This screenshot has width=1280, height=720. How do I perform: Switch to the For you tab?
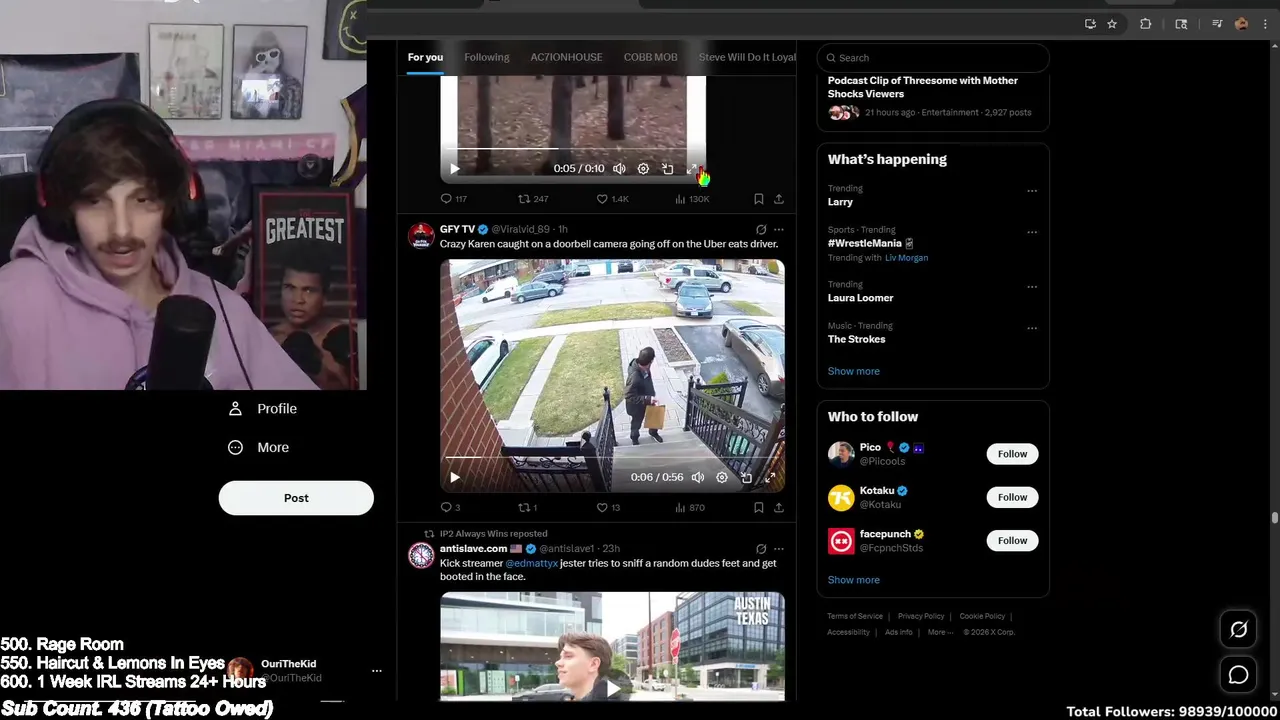point(425,57)
